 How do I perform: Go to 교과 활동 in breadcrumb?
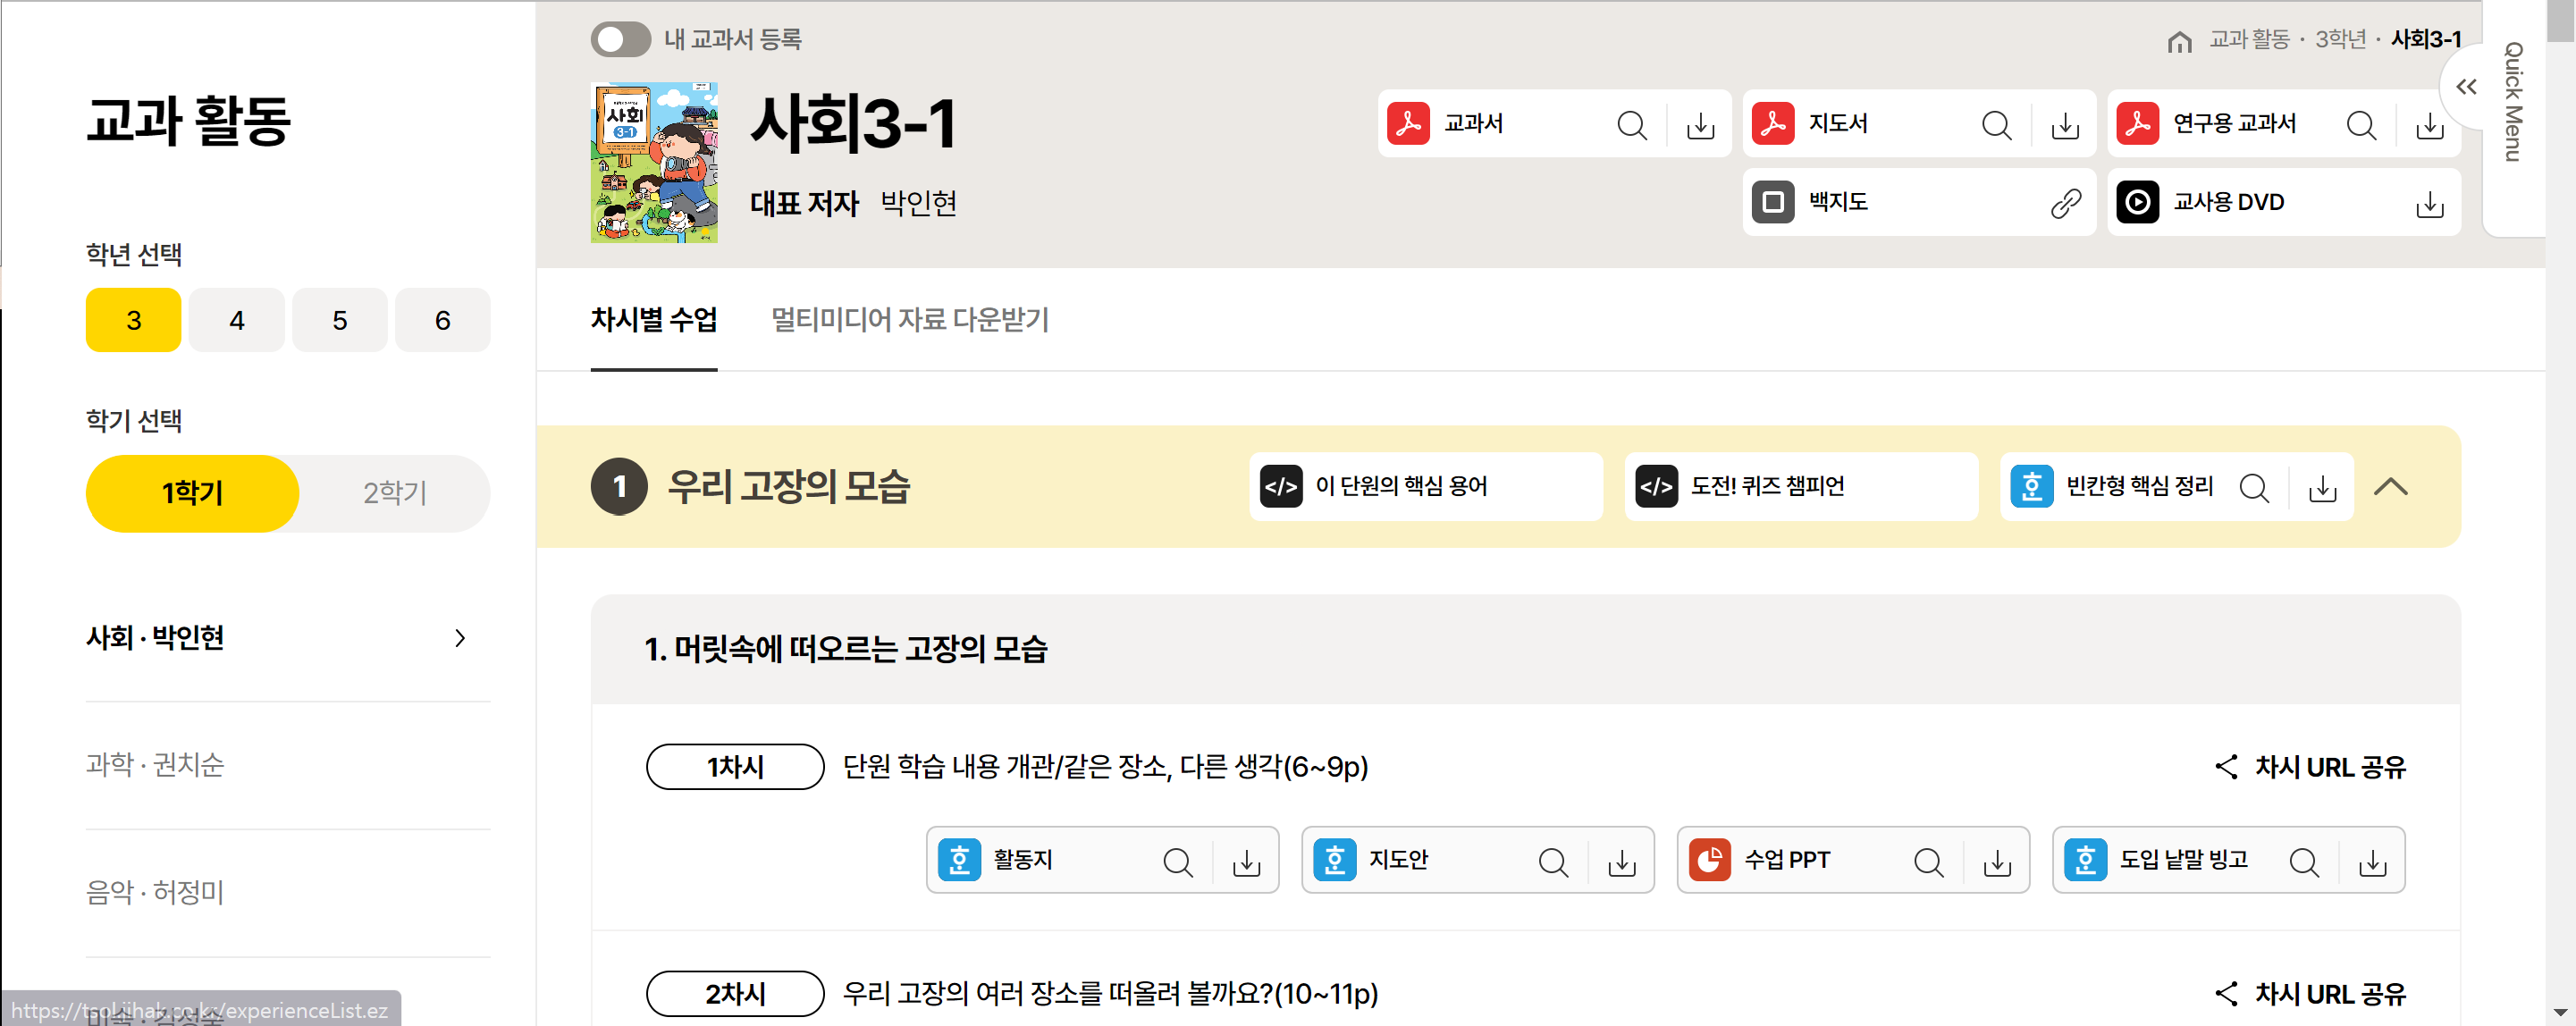click(x=2249, y=40)
